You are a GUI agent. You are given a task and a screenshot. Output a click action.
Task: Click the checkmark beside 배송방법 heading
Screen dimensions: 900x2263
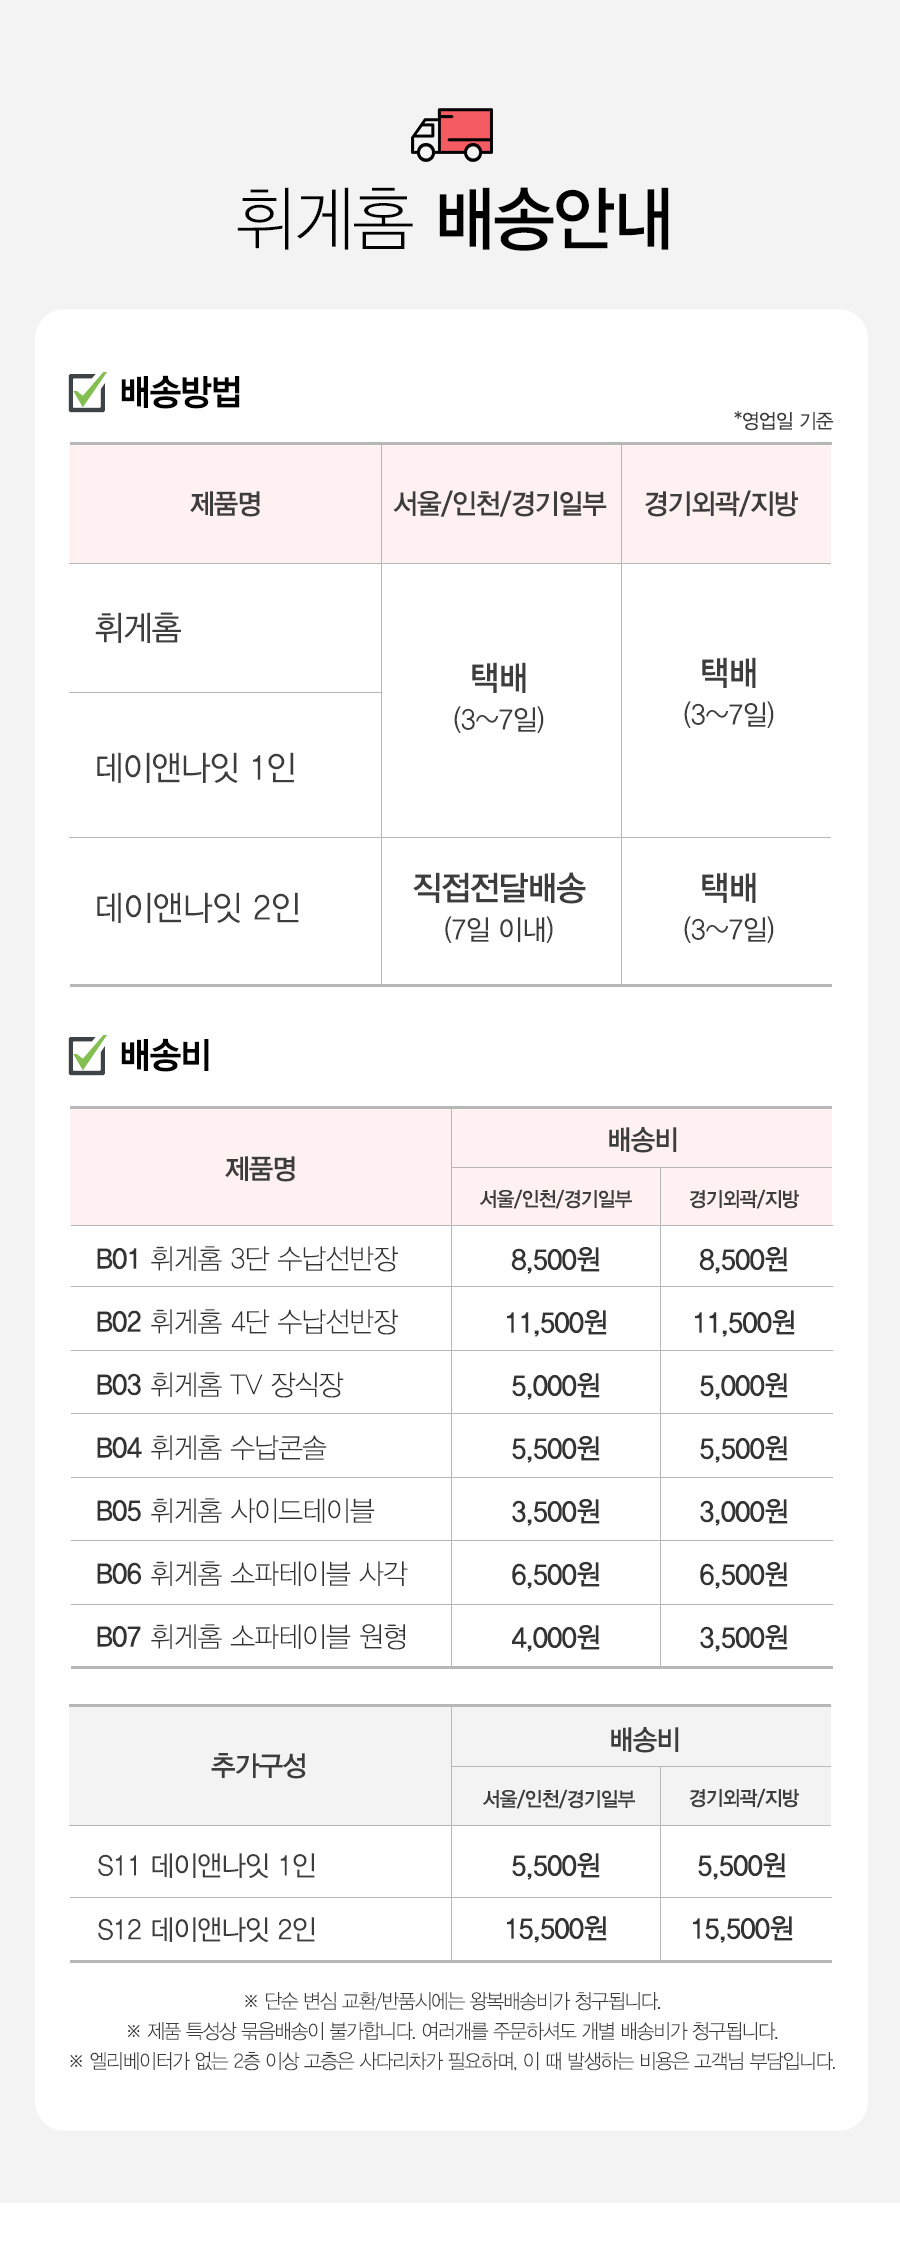(x=88, y=391)
